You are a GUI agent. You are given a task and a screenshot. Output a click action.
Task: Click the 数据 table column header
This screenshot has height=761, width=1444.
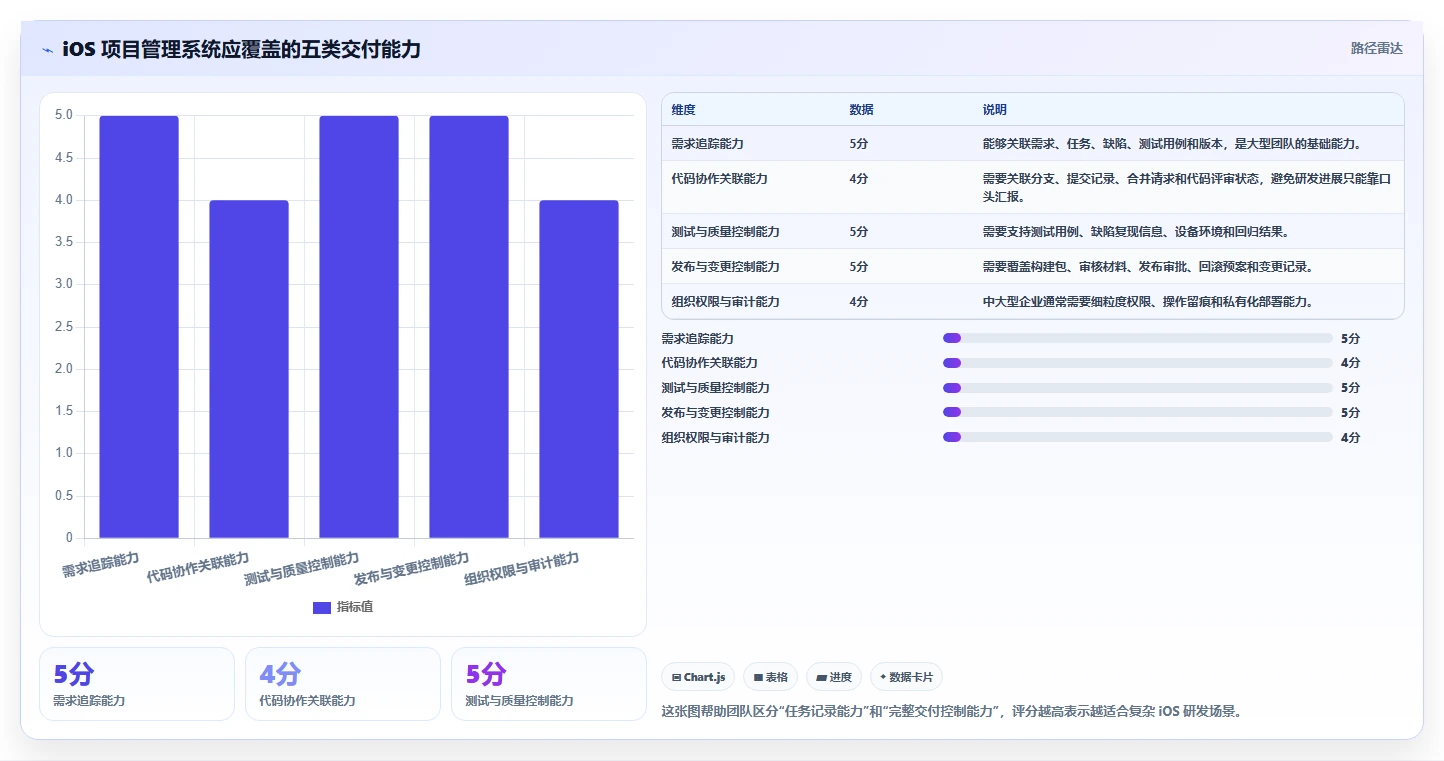click(x=862, y=110)
